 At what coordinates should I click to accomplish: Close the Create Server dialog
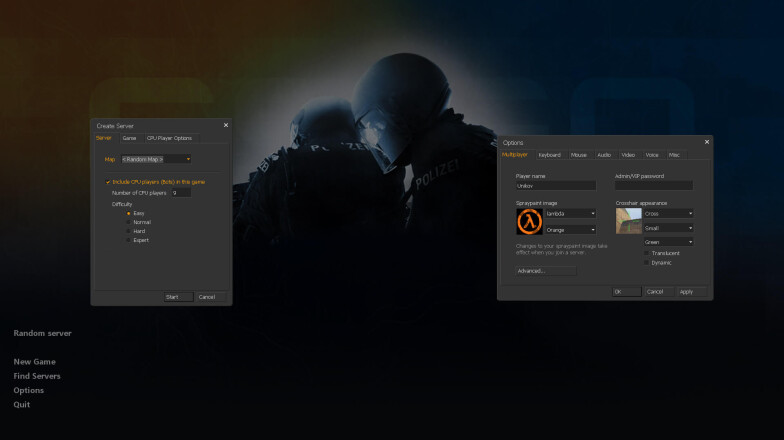click(x=226, y=125)
